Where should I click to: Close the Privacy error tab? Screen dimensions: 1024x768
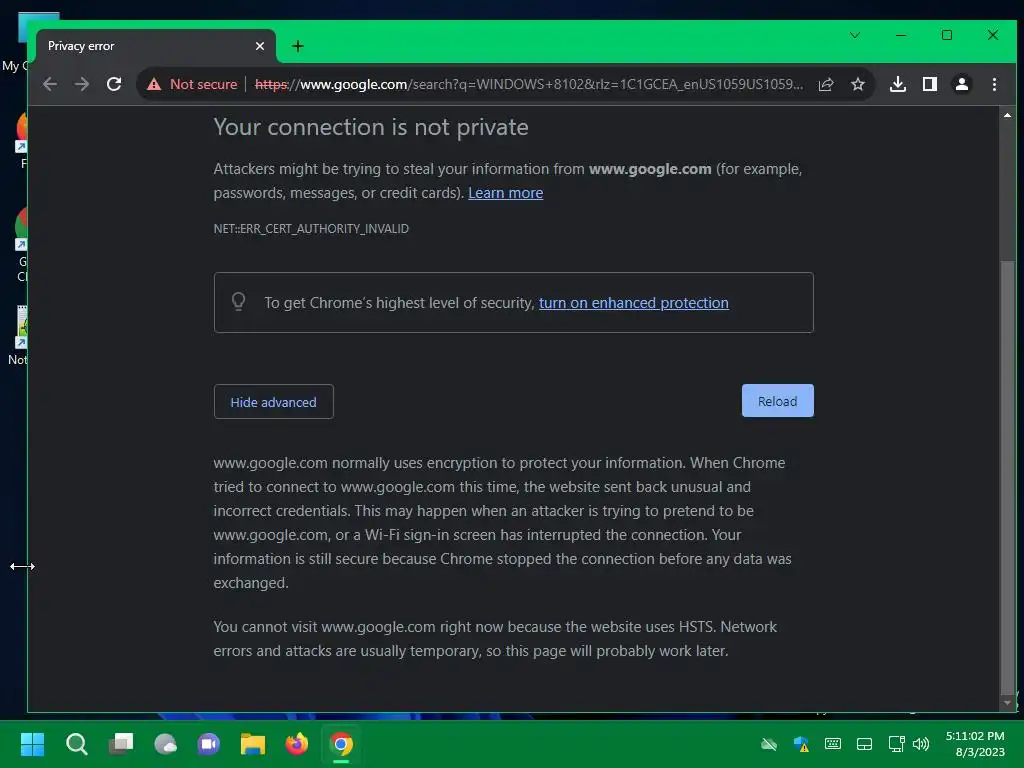click(x=260, y=46)
